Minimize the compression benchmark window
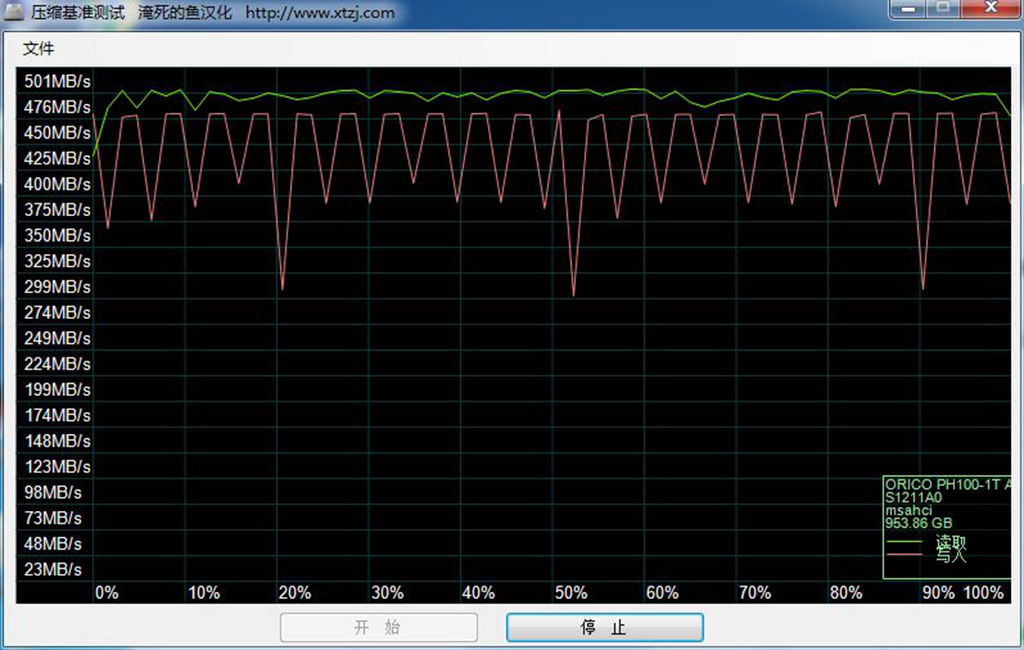Image resolution: width=1024 pixels, height=650 pixels. click(x=908, y=8)
